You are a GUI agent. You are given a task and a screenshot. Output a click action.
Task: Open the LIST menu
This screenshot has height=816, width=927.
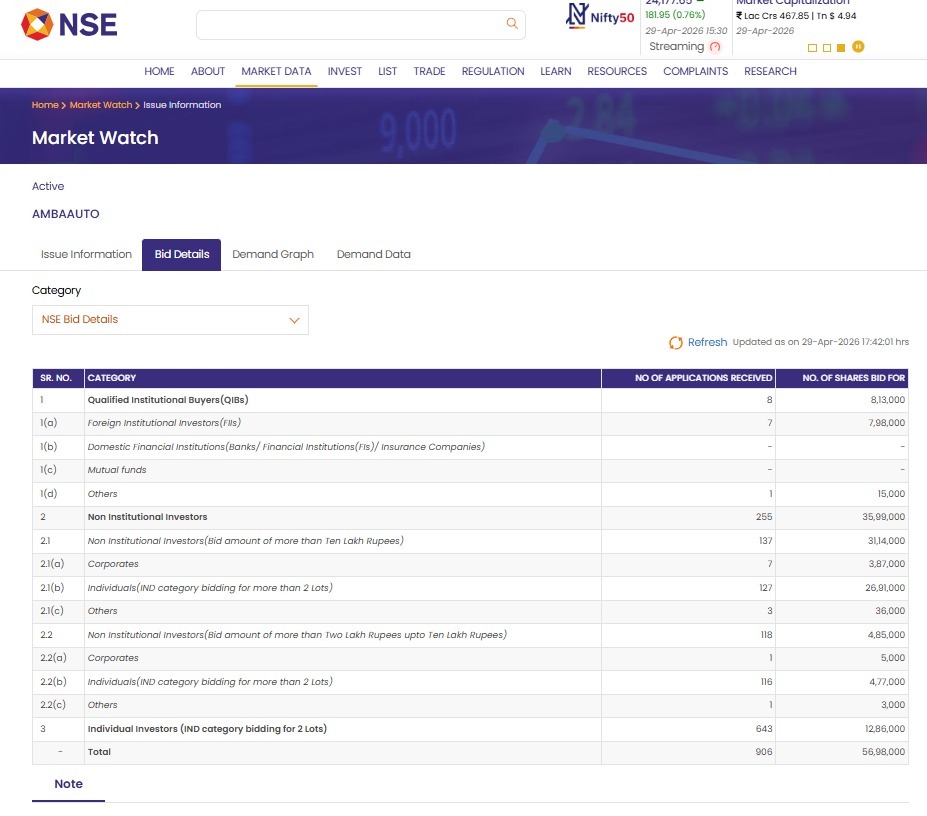pyautogui.click(x=387, y=72)
